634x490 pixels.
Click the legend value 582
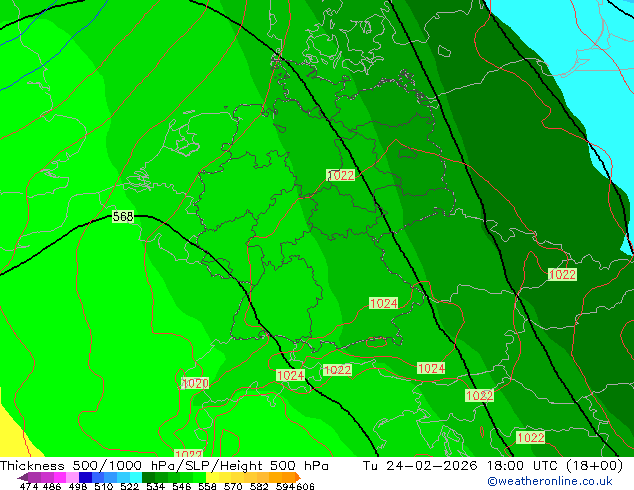pos(259,486)
